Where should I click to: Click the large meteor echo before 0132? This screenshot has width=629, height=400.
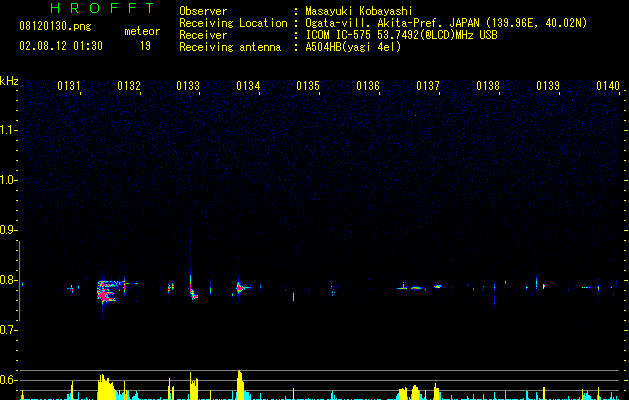coord(108,292)
